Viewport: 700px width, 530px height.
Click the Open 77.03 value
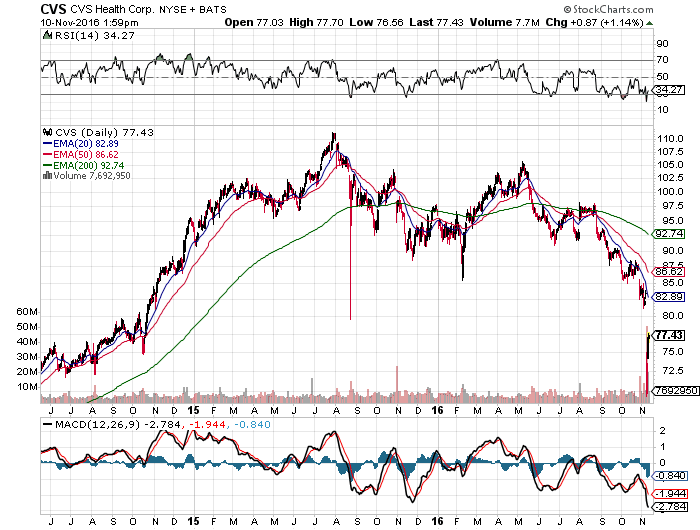tap(254, 22)
